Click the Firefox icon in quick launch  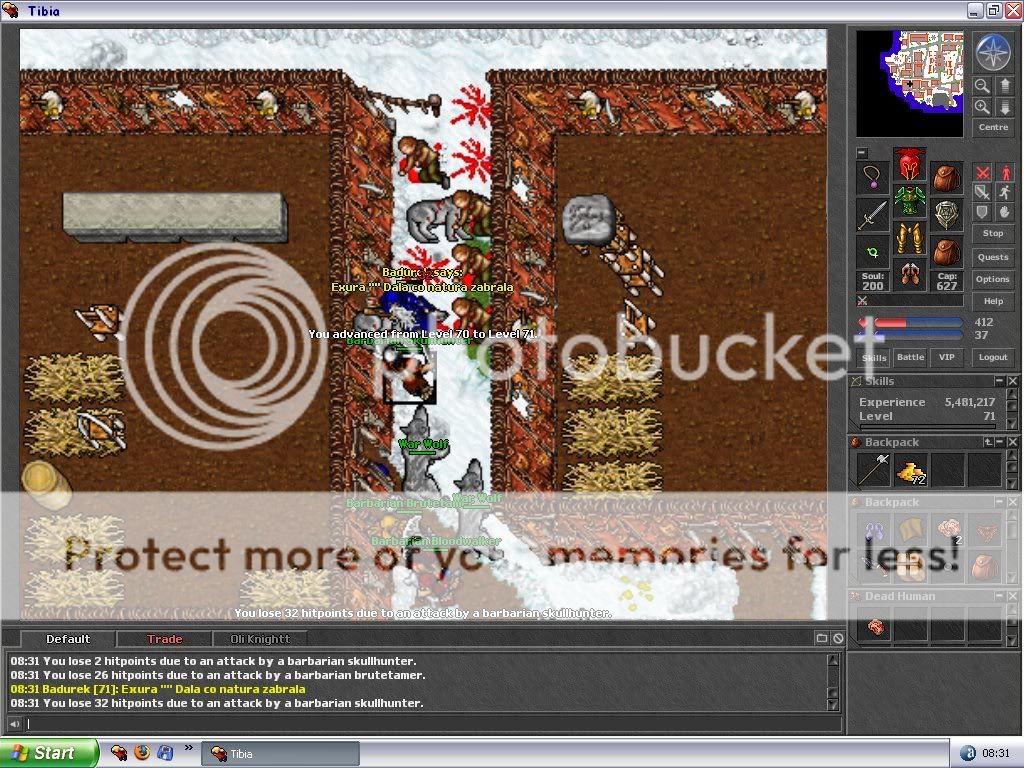(142, 752)
